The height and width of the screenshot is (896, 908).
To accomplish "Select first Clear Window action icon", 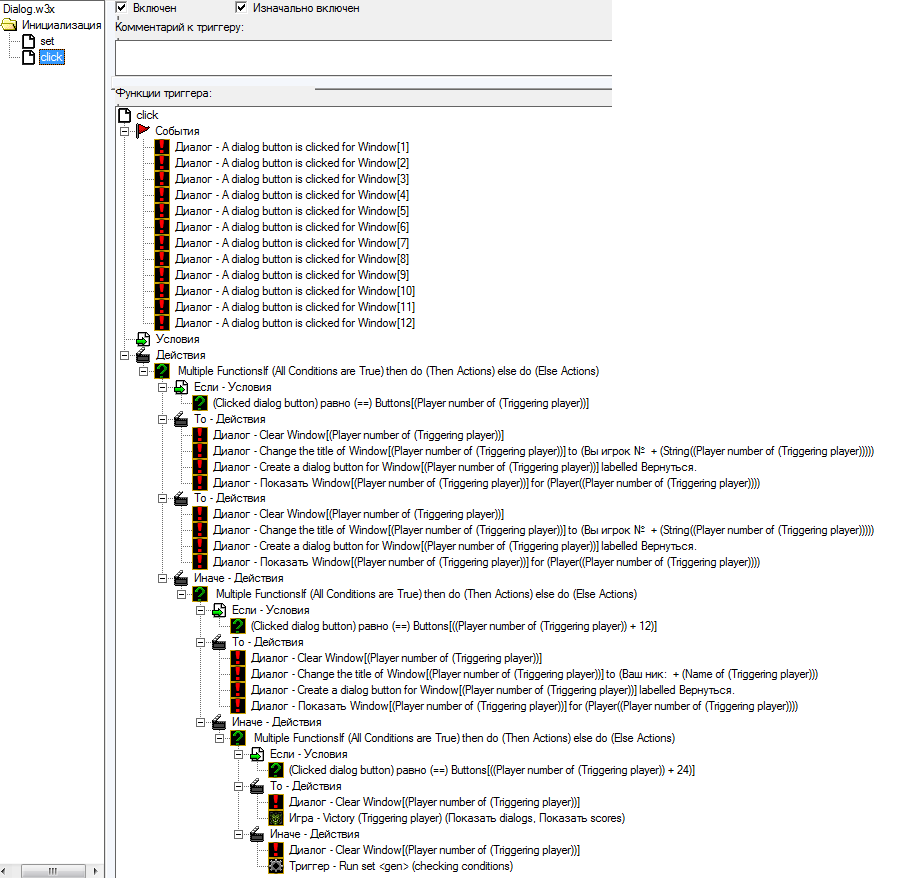I will (200, 435).
